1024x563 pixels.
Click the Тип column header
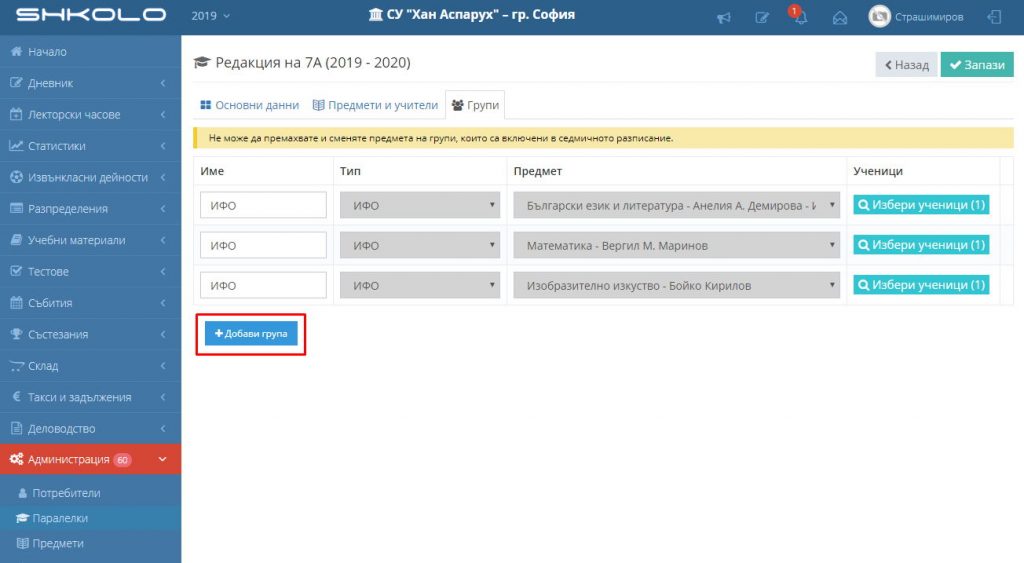tap(350, 171)
